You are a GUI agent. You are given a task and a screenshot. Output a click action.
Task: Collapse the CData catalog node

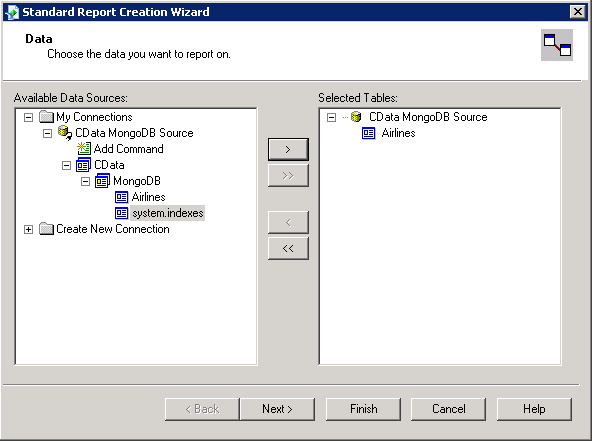coord(66,165)
